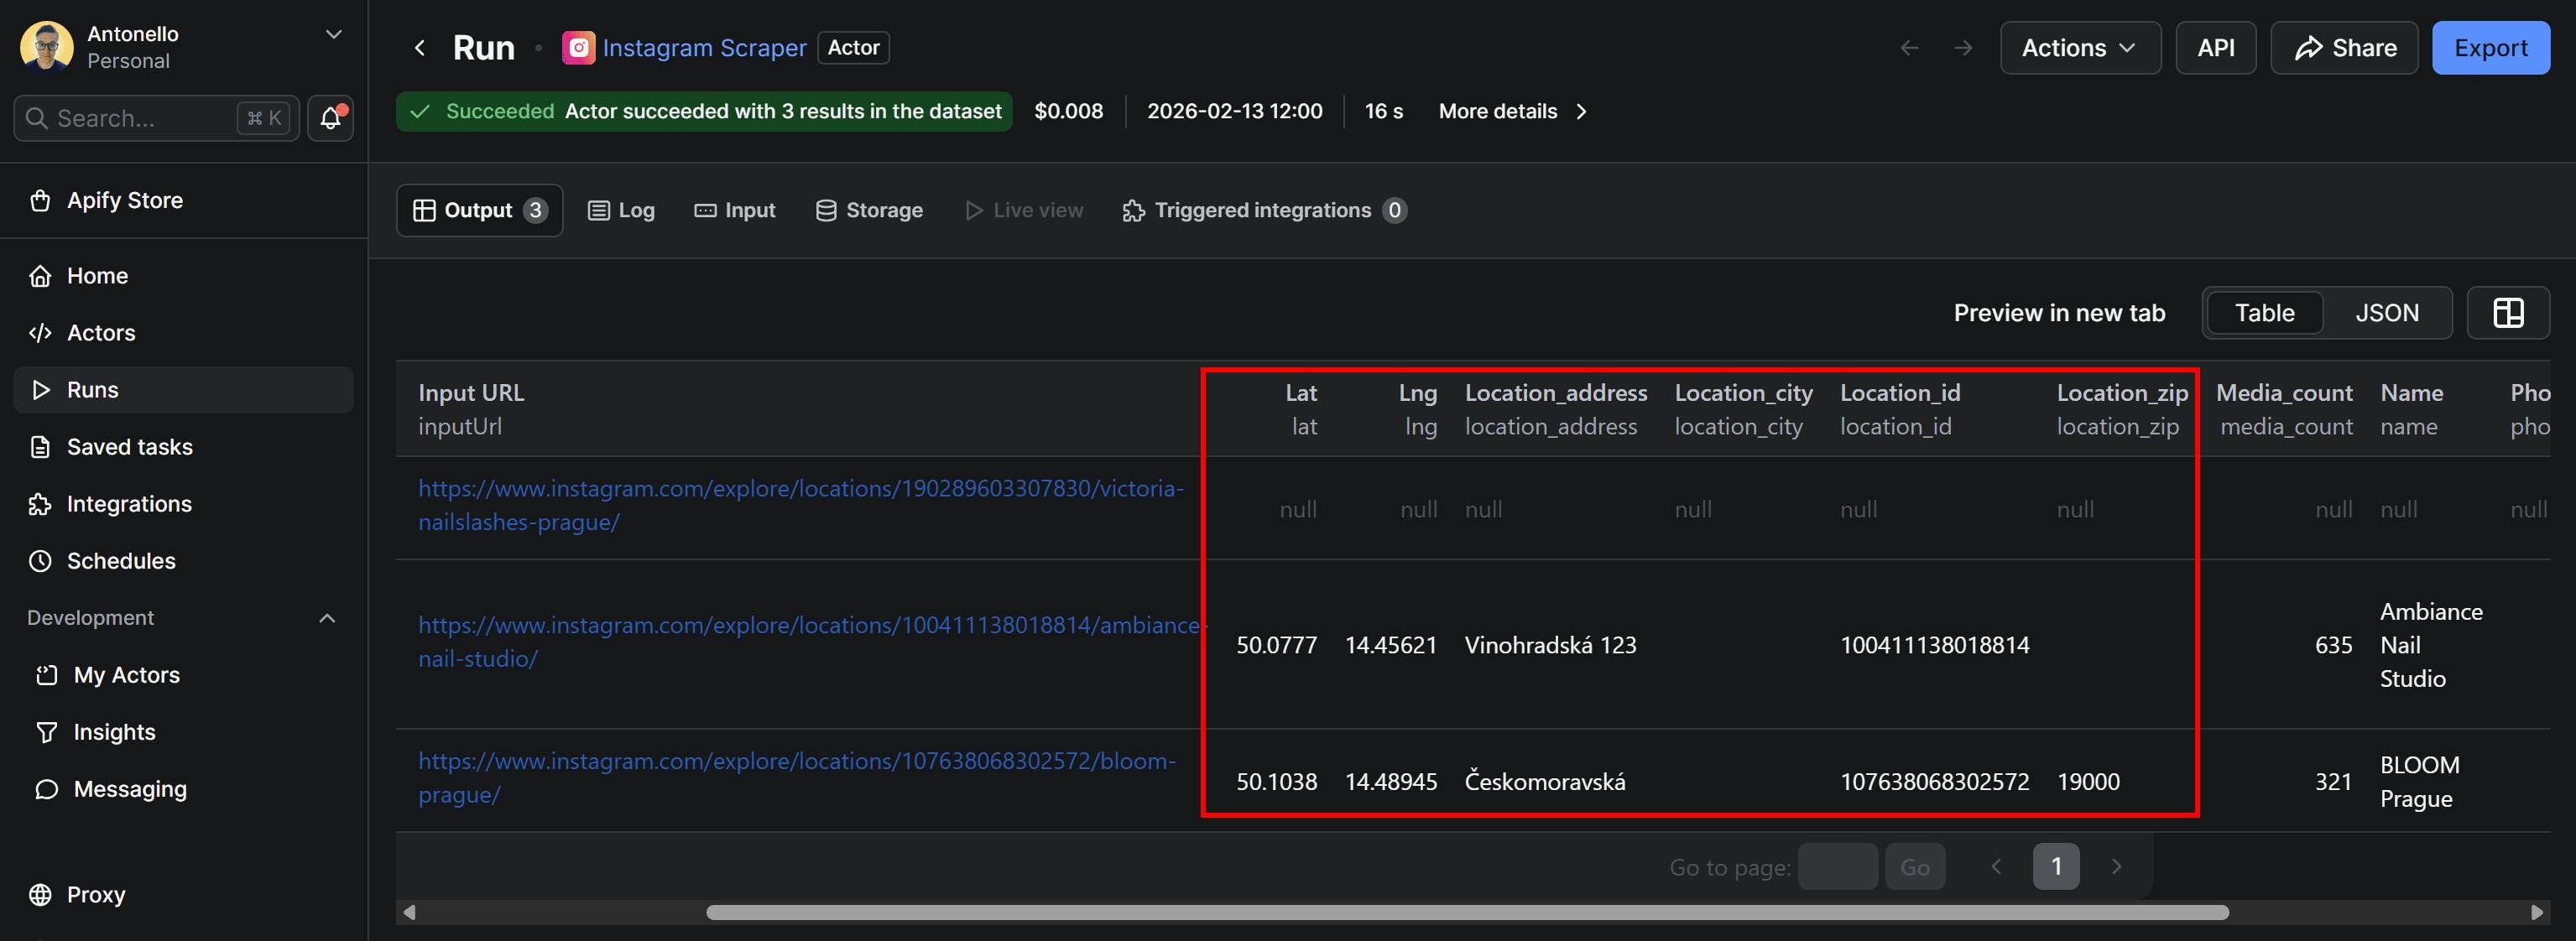
Task: Expand the Antonello account menu
Action: pos(333,33)
